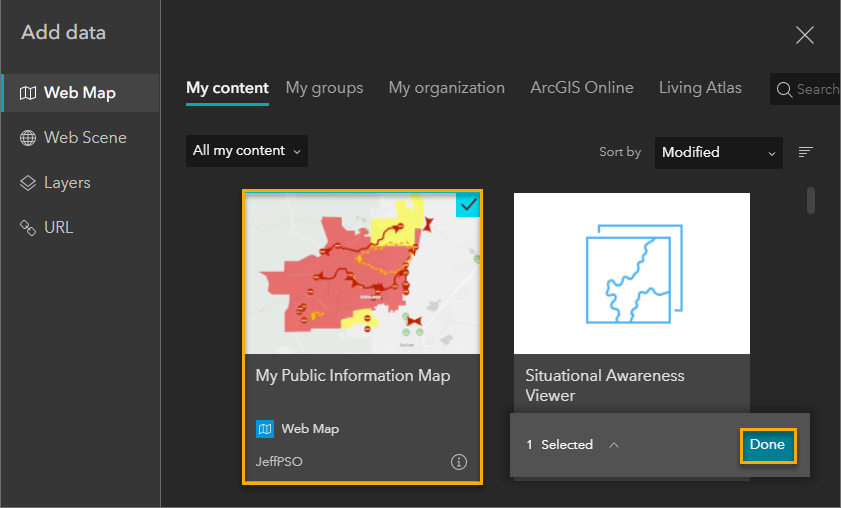Screen dimensions: 841x508
Task: Open the All my content filter dropdown
Action: [x=247, y=151]
